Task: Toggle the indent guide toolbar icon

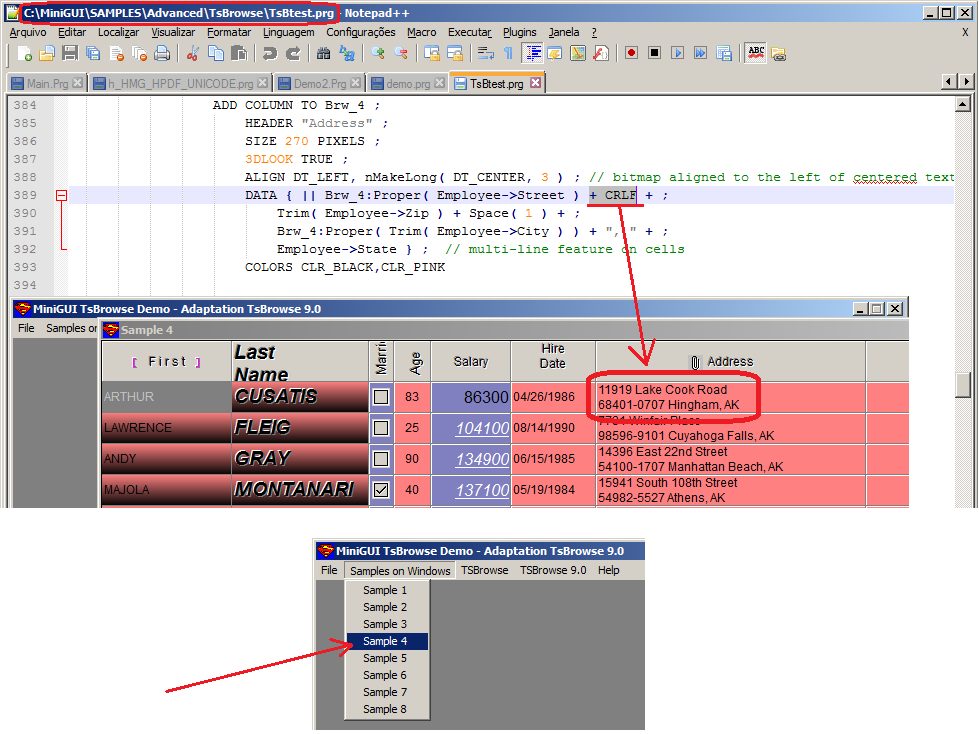Action: pyautogui.click(x=533, y=54)
